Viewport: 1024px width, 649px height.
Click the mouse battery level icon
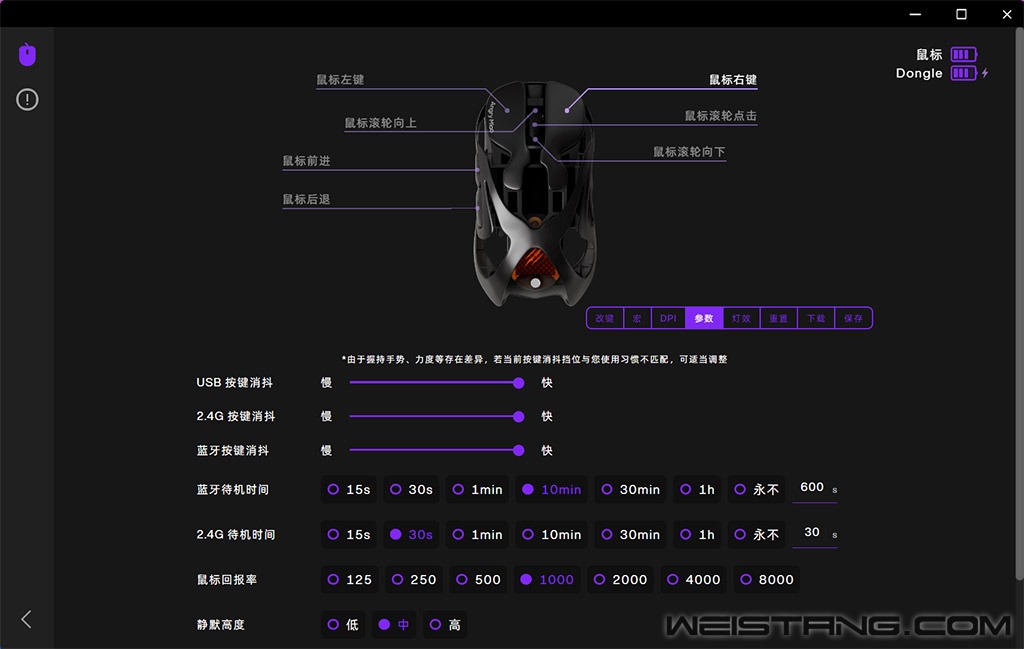point(963,55)
